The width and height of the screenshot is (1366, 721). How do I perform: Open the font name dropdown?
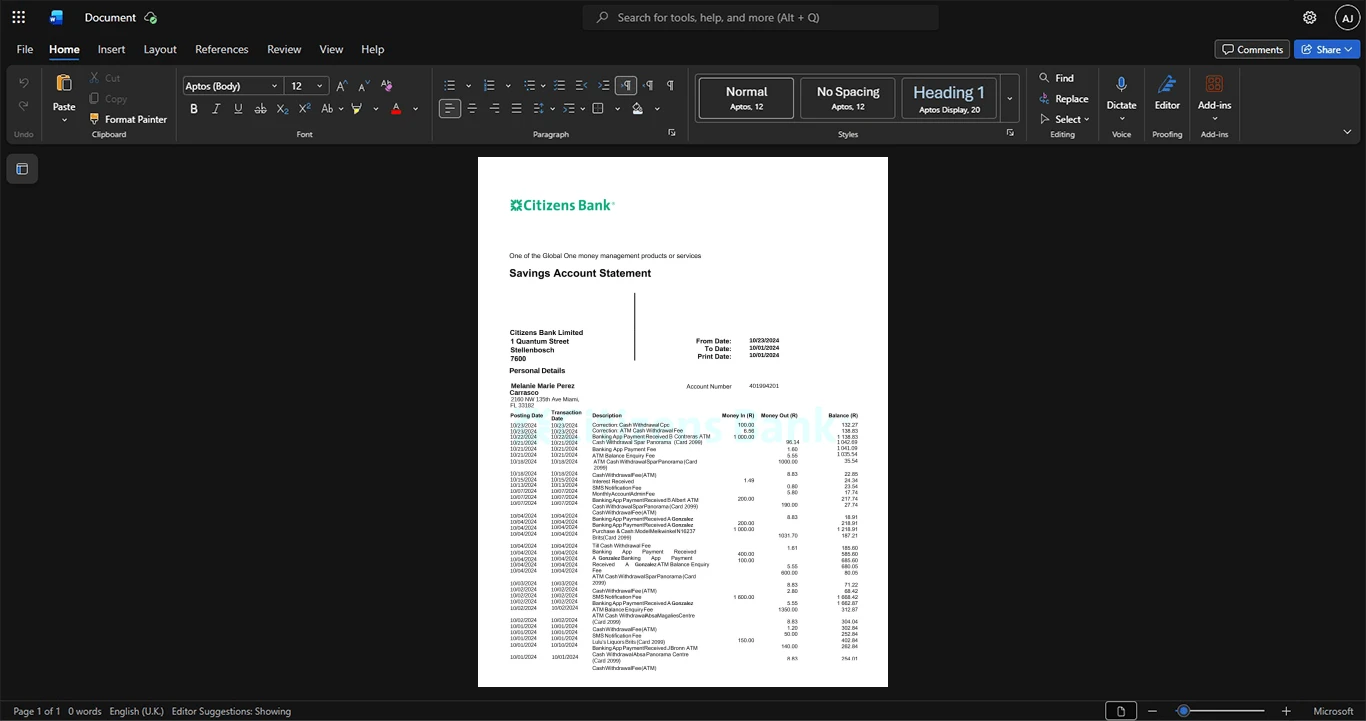tap(274, 86)
